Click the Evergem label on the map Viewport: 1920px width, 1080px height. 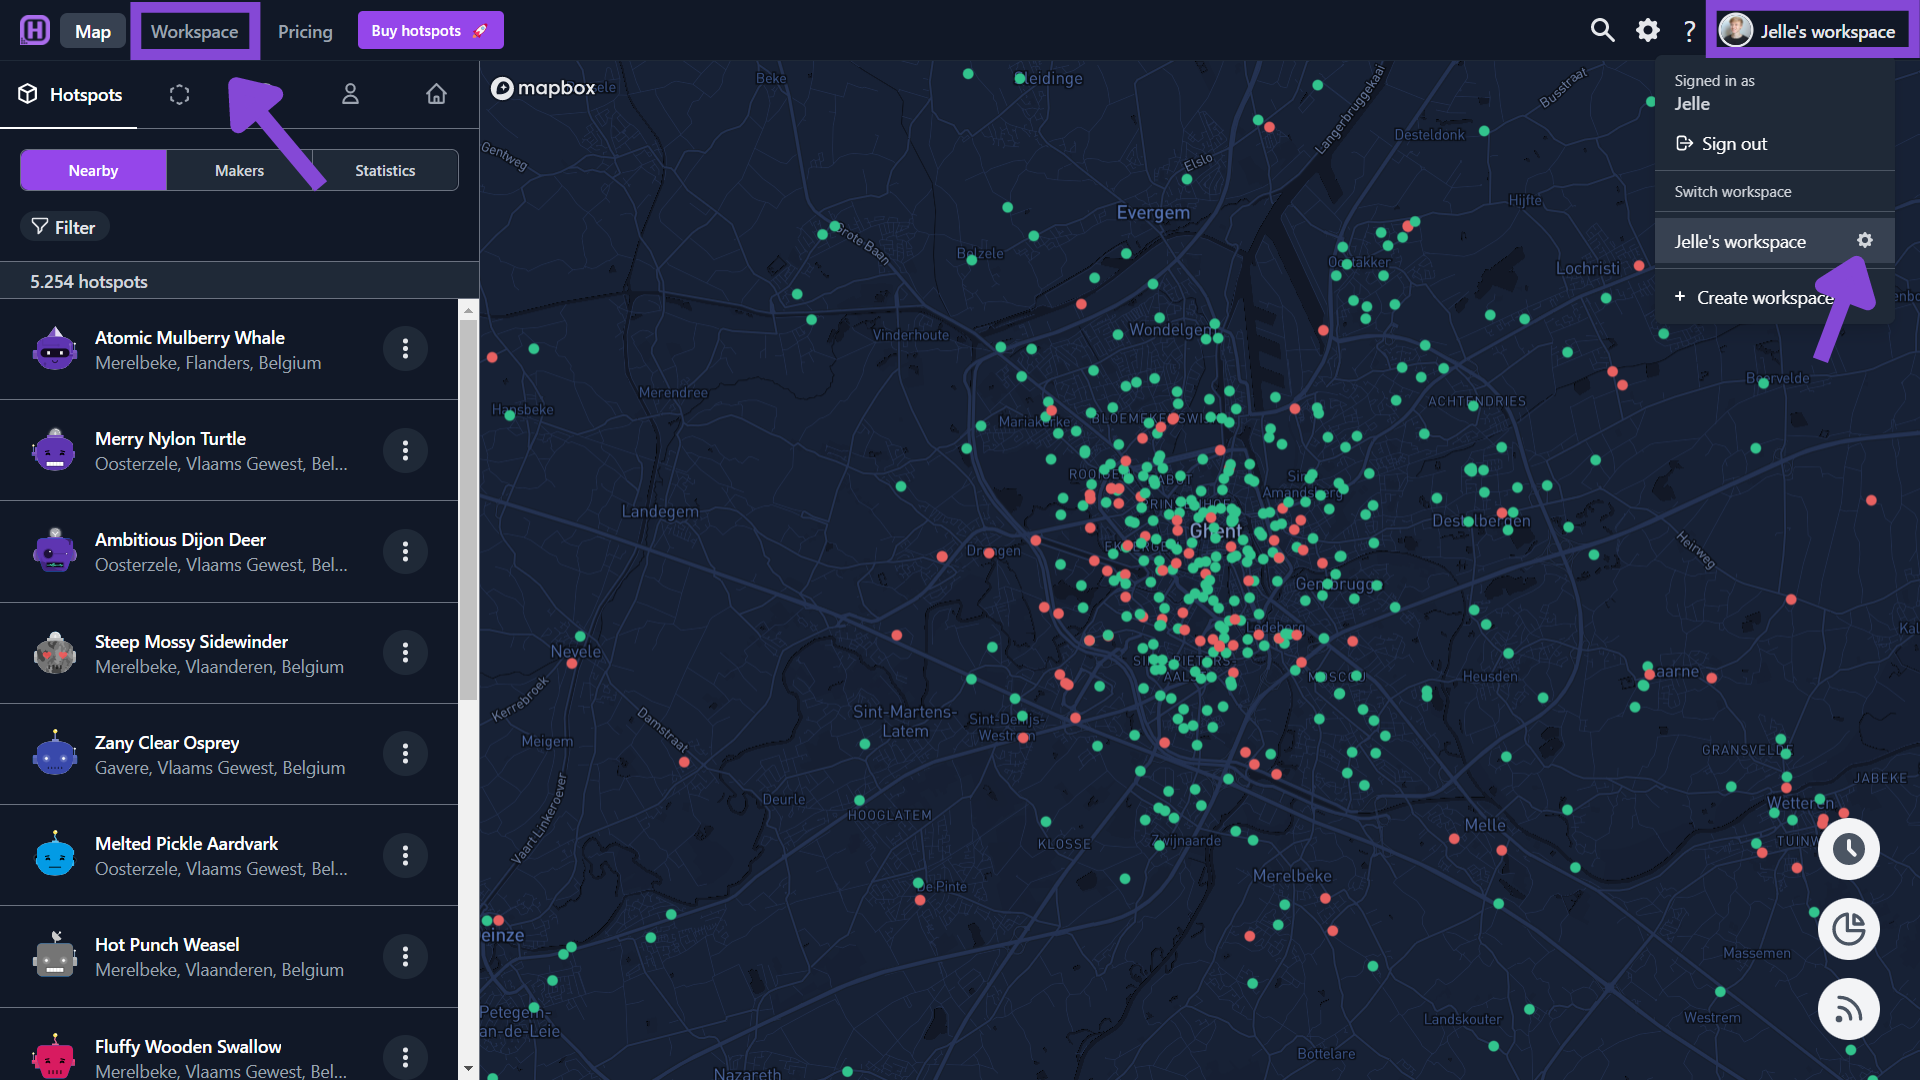point(1153,212)
